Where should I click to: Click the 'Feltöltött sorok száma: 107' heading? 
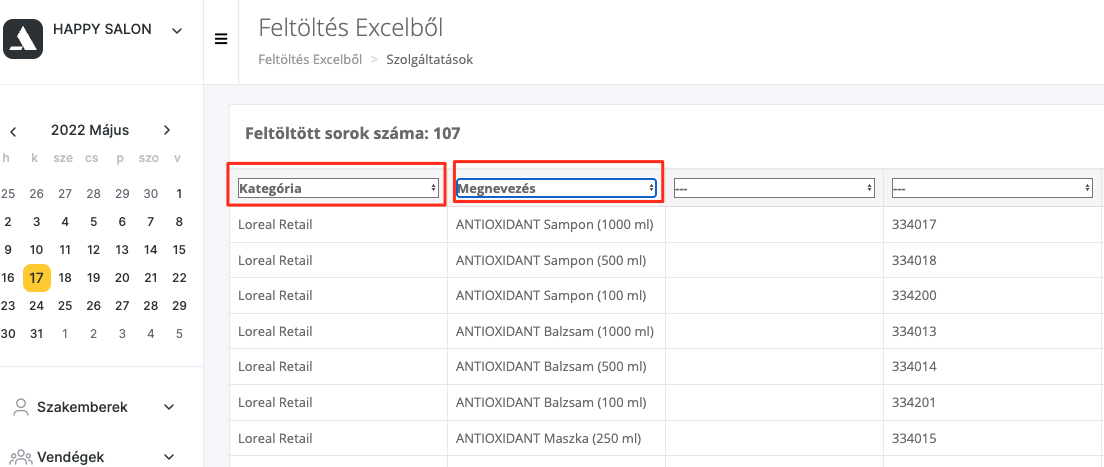tap(353, 133)
